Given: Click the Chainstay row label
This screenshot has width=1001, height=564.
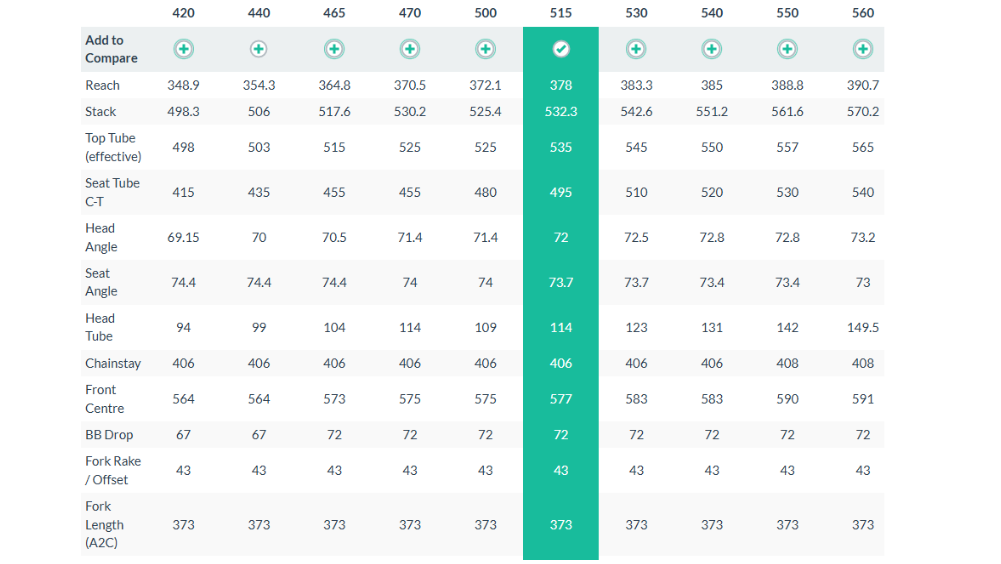Looking at the screenshot, I should (x=113, y=363).
